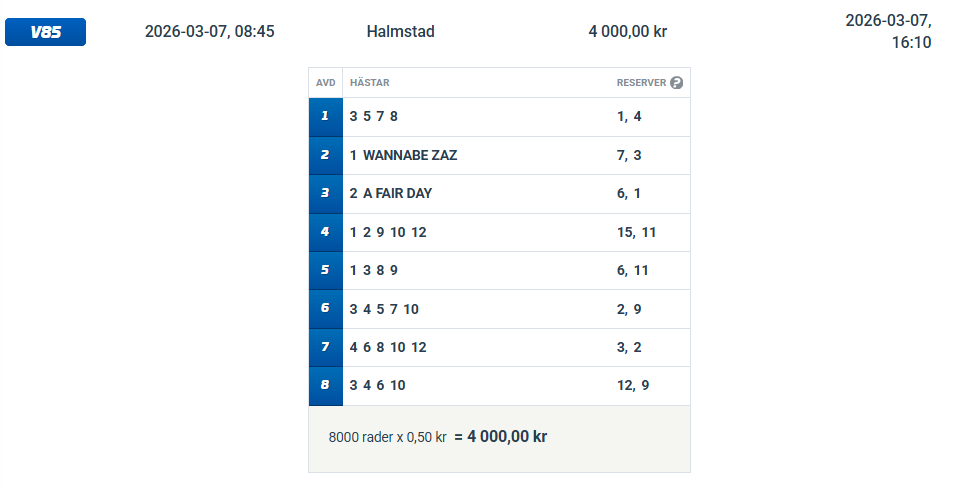The height and width of the screenshot is (486, 967).
Task: Click the RESERVER column header
Action: click(x=641, y=83)
